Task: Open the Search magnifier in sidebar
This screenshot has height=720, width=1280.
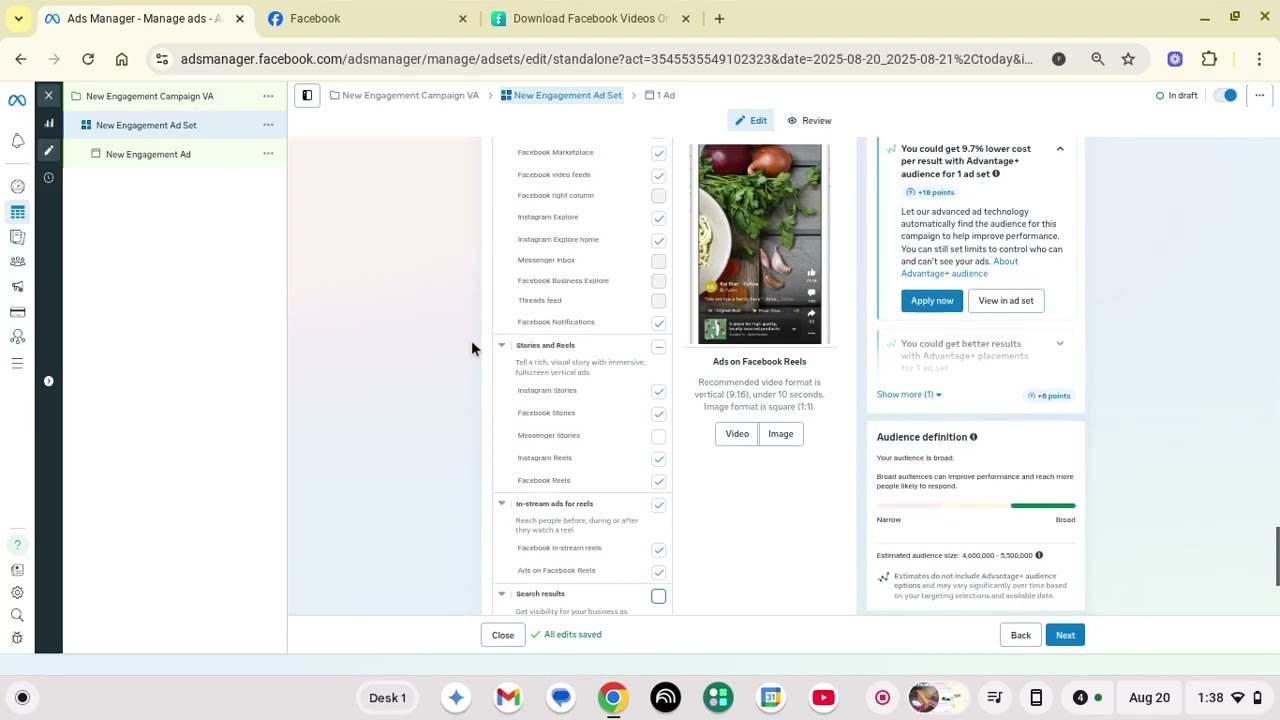Action: click(x=17, y=615)
